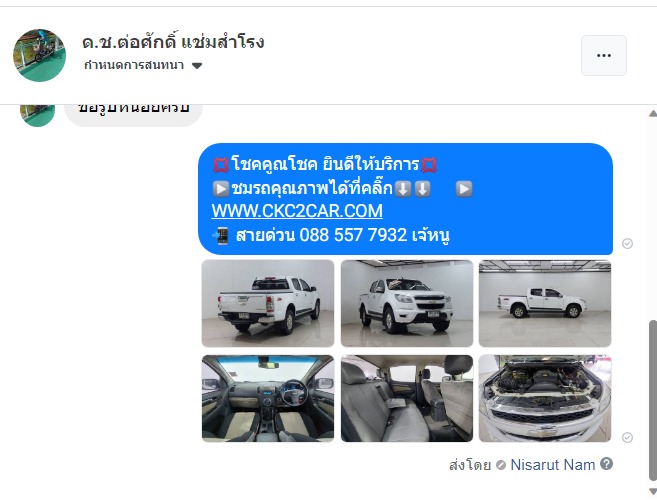Click the chat scrollbar thumb

pos(653,400)
